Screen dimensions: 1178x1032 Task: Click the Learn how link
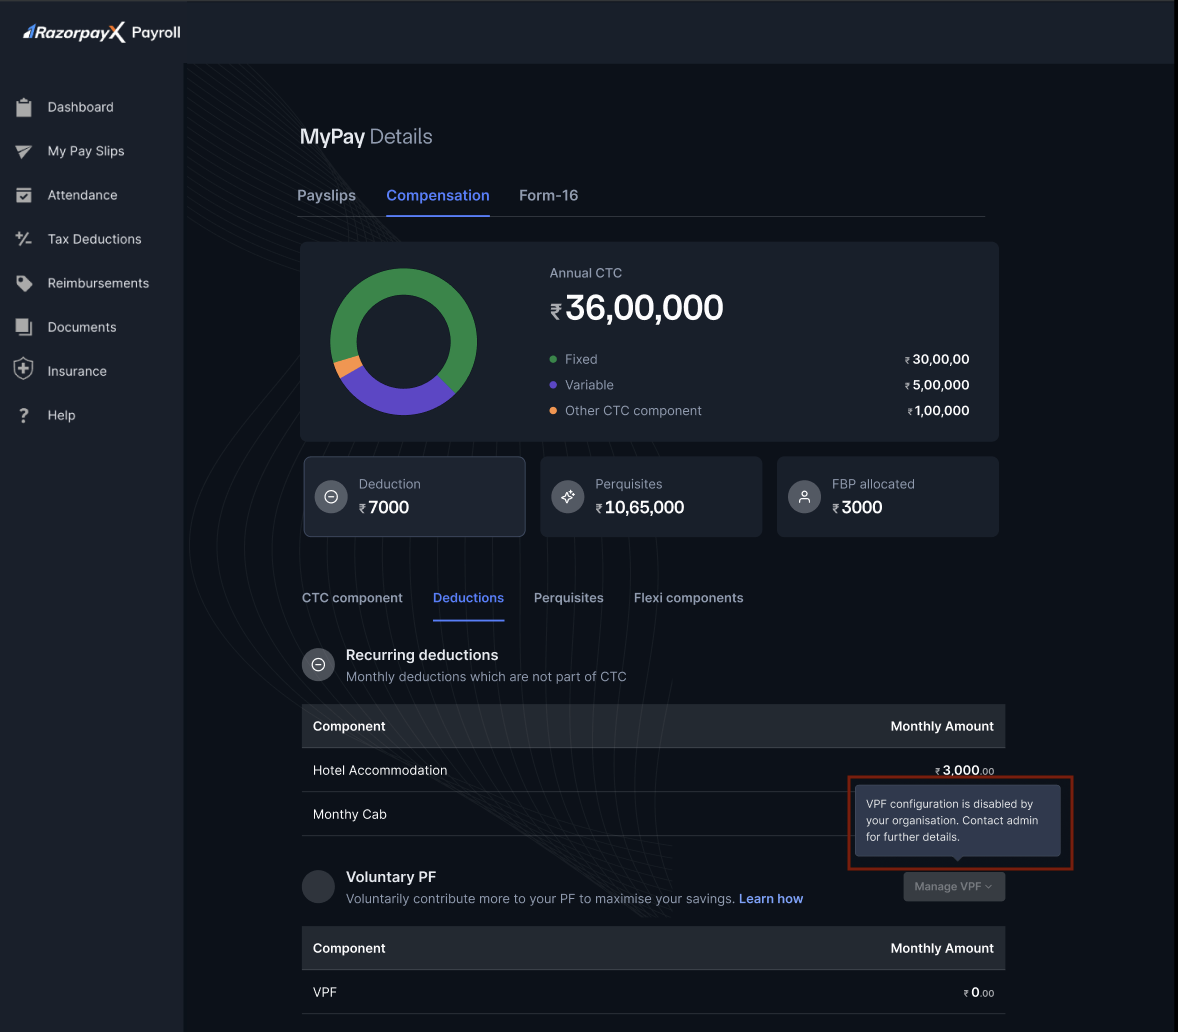tap(770, 899)
